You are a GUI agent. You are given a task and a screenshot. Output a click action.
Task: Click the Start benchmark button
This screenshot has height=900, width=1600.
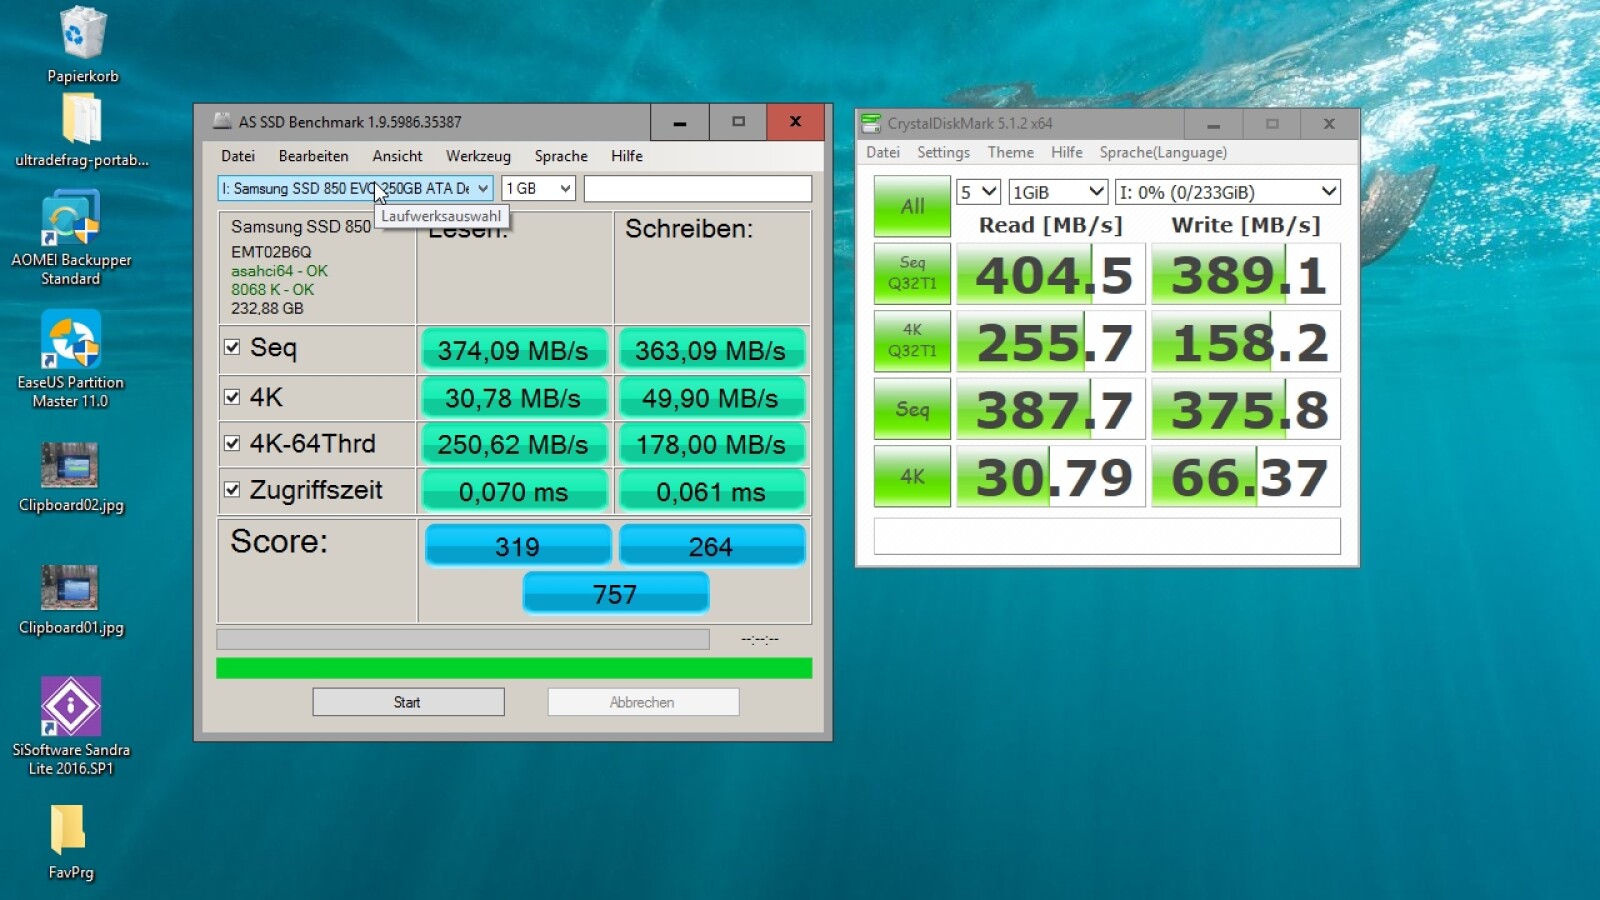click(408, 702)
